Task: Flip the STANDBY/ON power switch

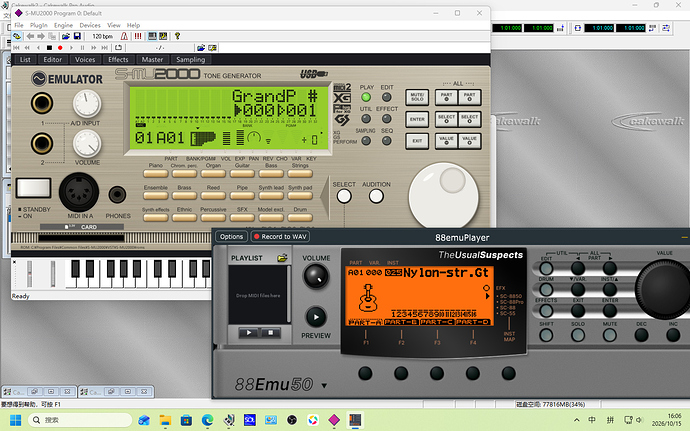Action: point(33,188)
